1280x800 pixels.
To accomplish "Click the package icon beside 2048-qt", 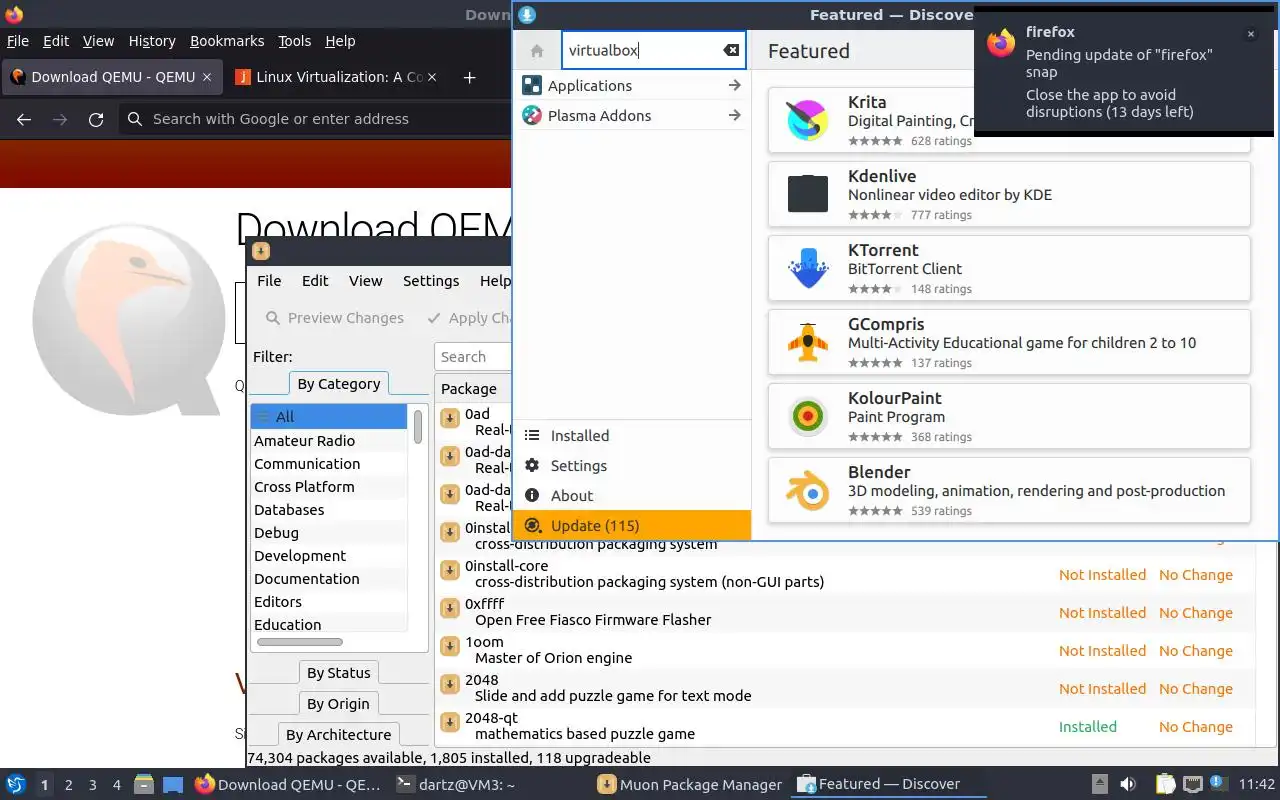I will point(450,722).
